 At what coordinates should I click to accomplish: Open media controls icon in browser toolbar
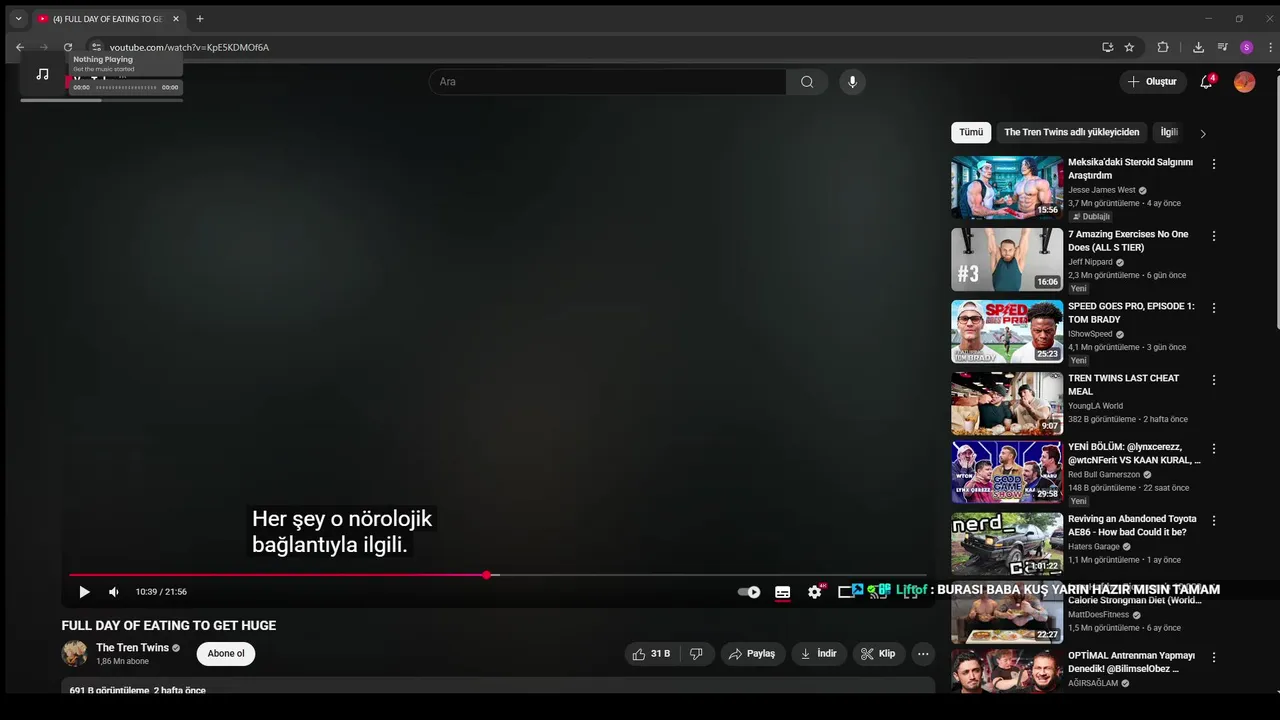(1223, 47)
